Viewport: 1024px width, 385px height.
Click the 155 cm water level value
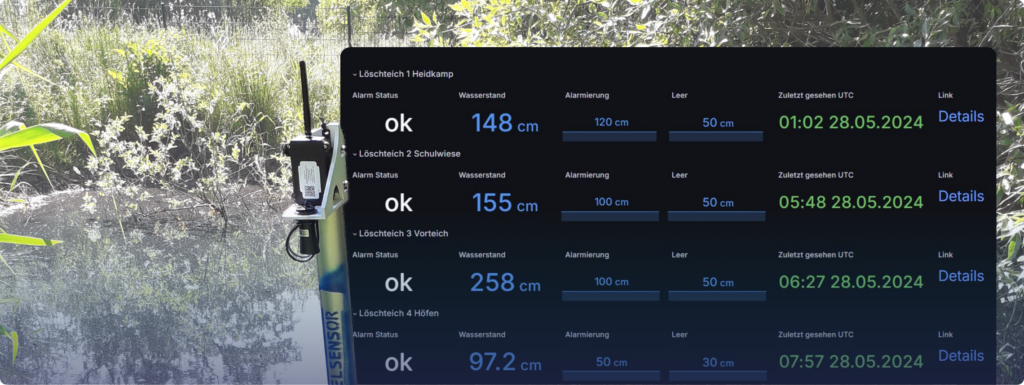click(x=505, y=203)
